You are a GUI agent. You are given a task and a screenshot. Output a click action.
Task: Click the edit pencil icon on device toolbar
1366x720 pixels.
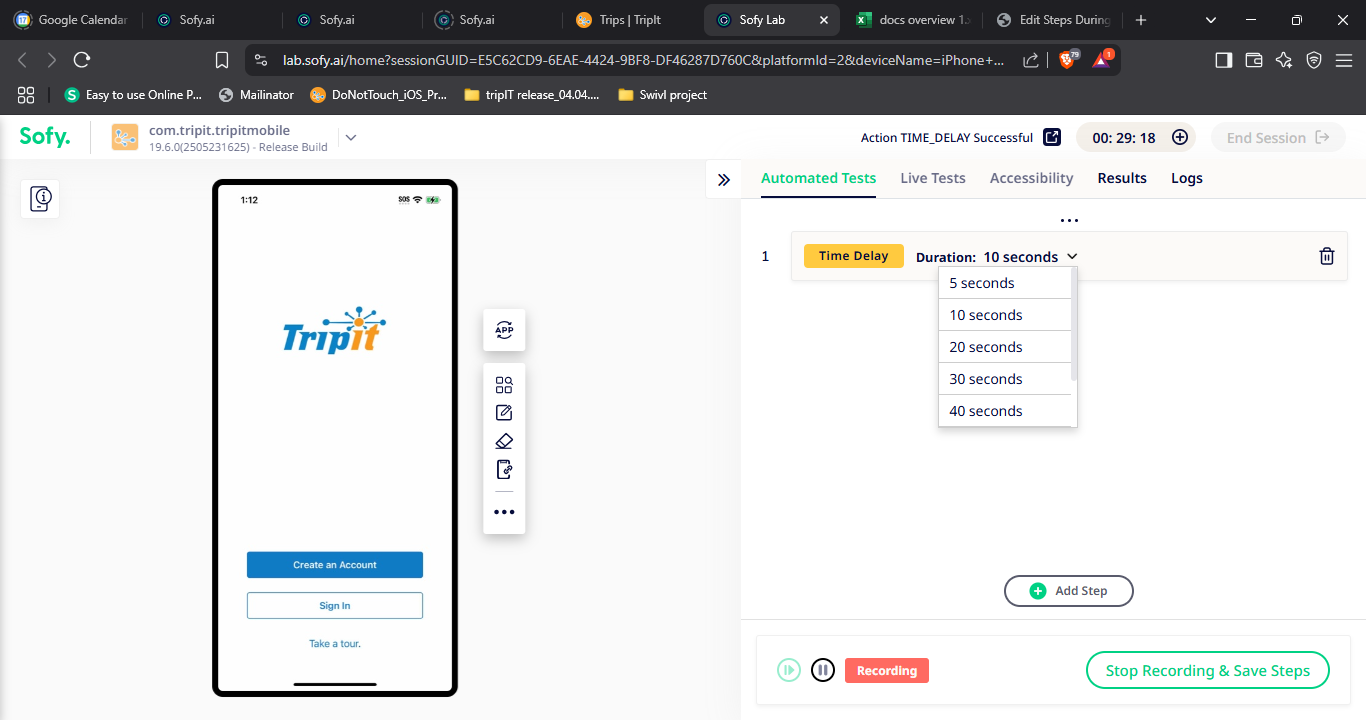tap(504, 413)
